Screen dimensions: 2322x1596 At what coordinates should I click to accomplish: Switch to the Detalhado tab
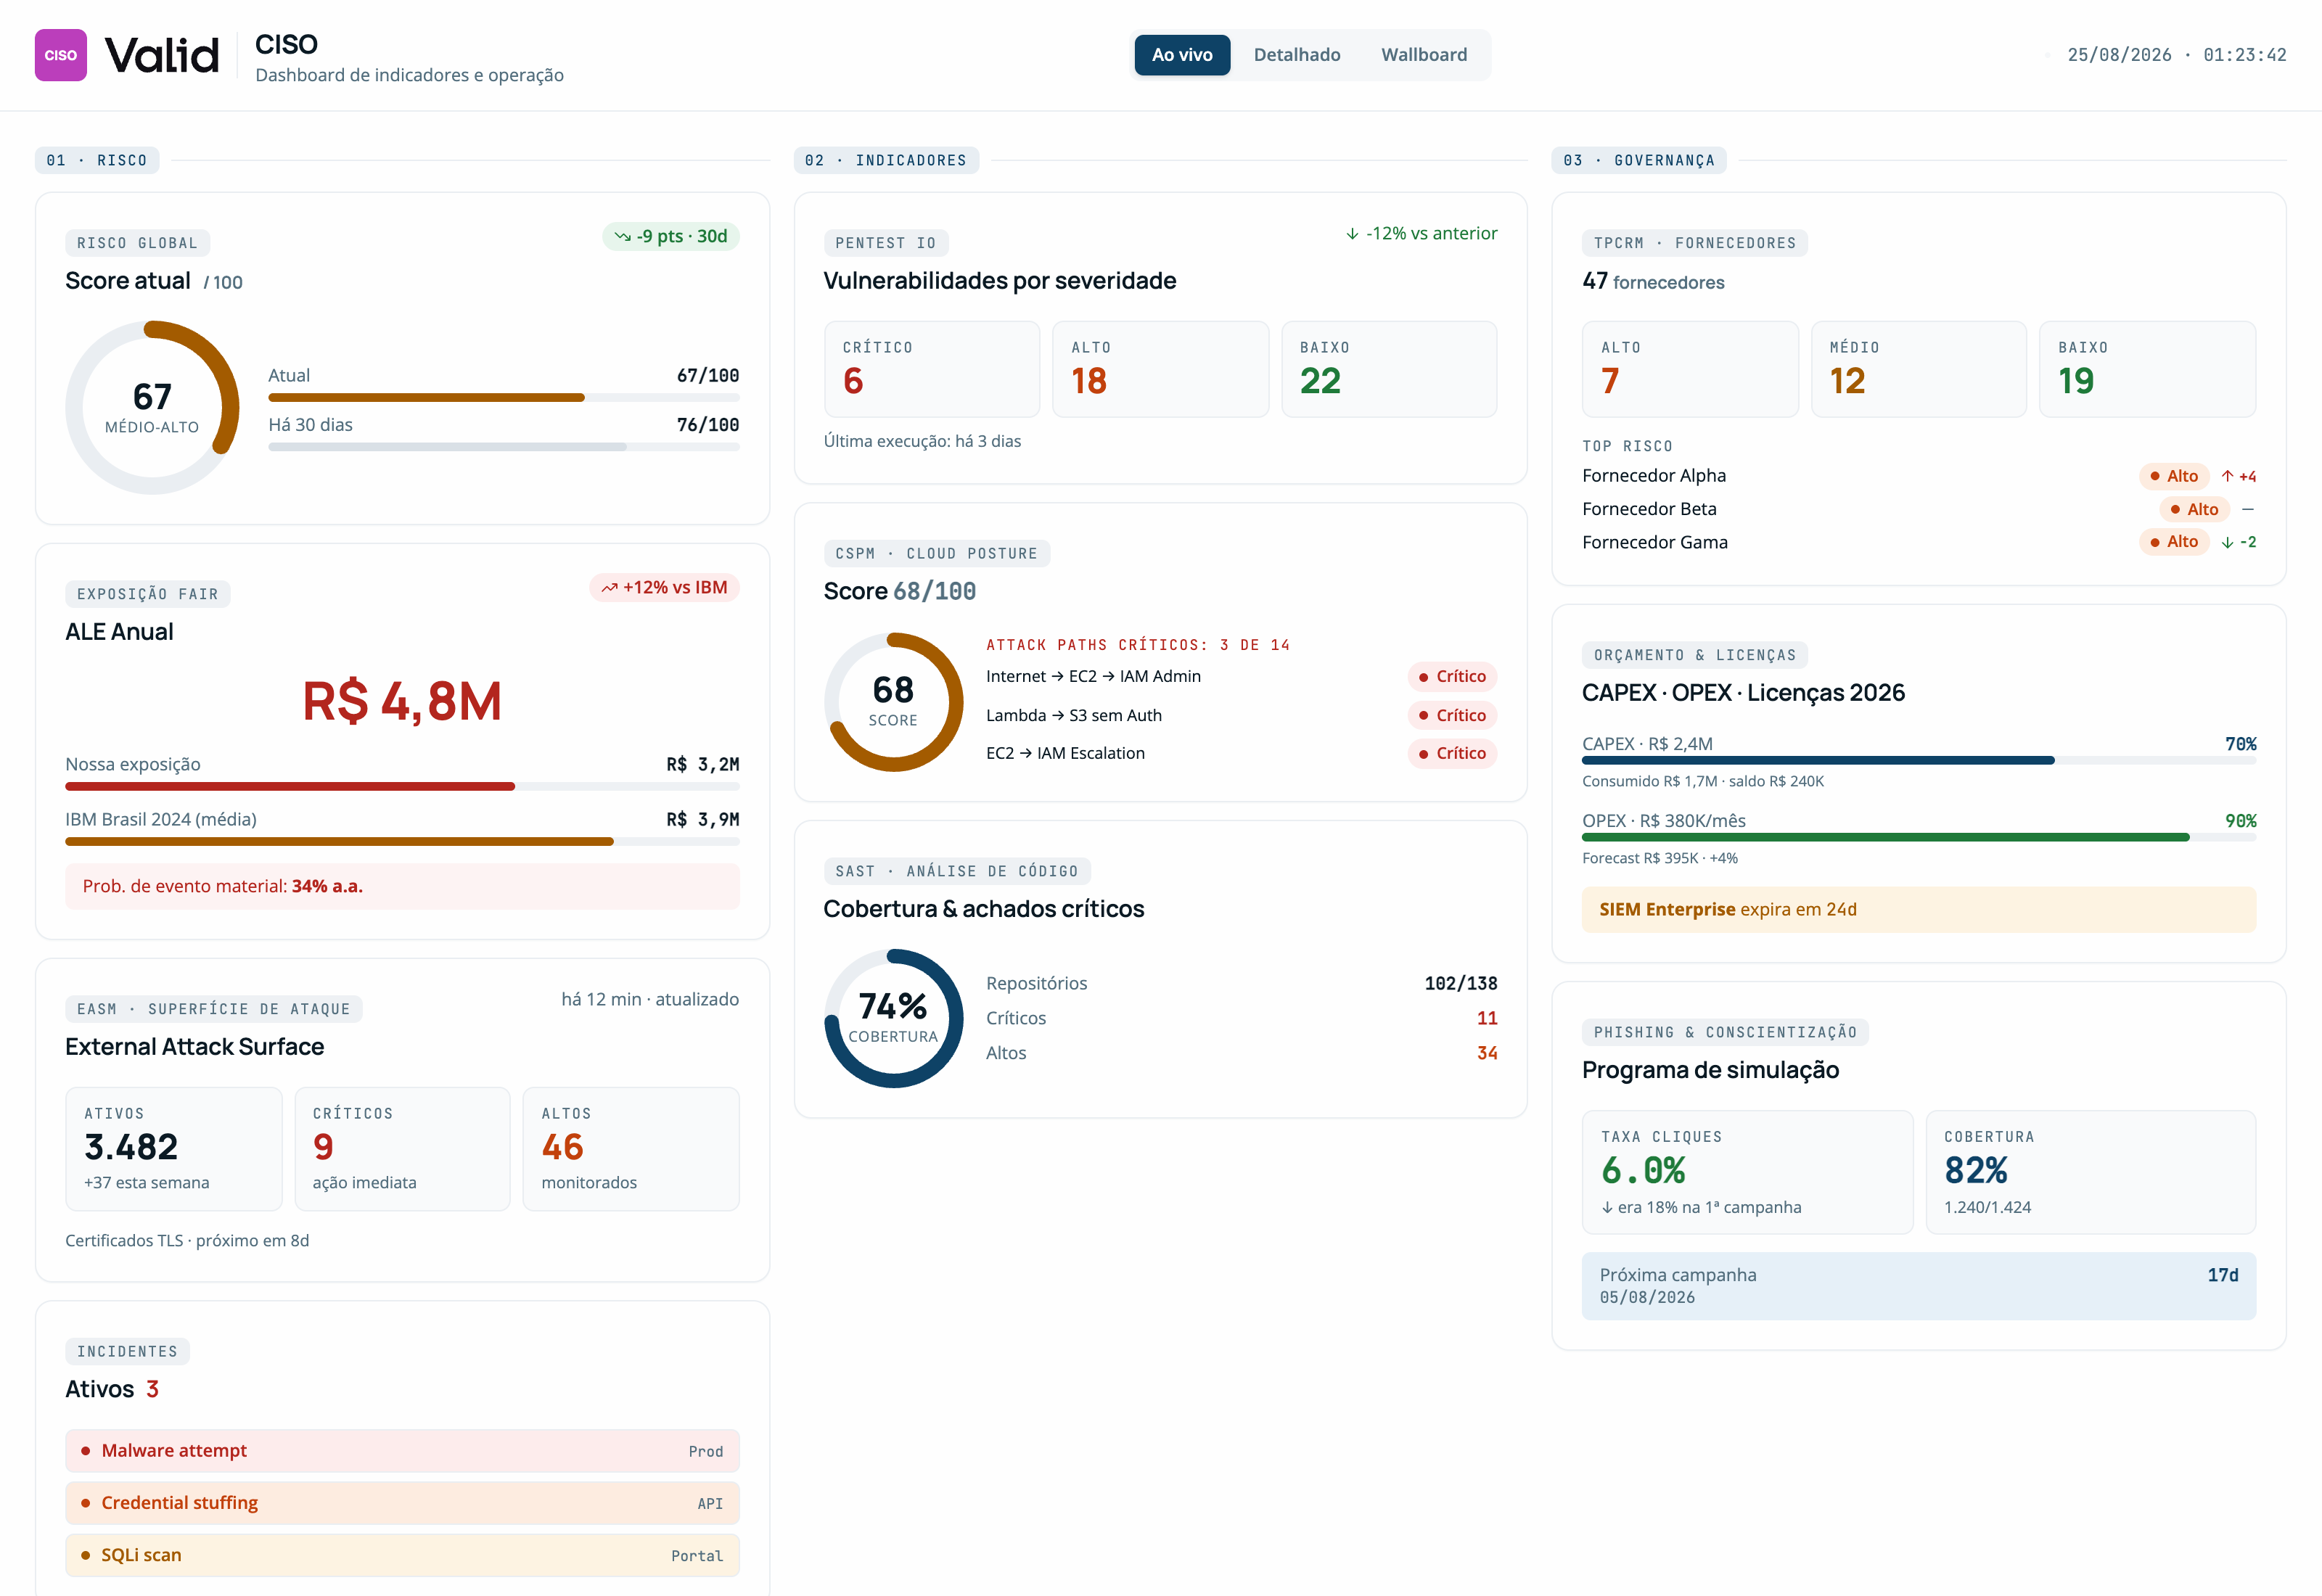(1296, 55)
